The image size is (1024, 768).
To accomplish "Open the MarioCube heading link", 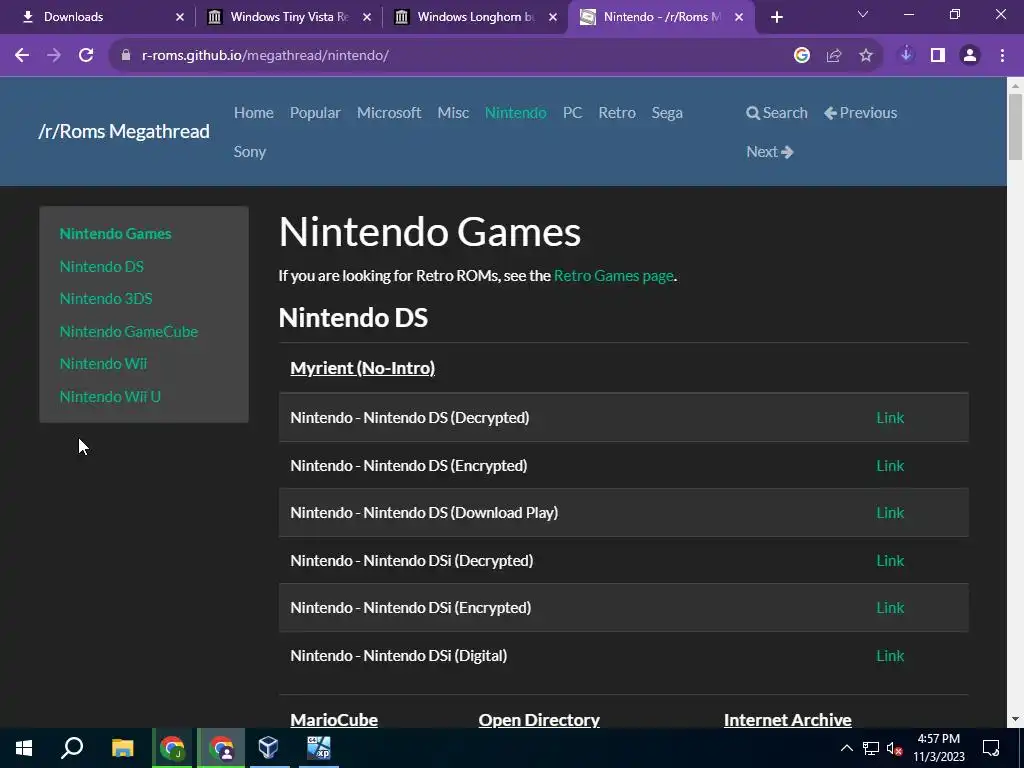I will pyautogui.click(x=334, y=720).
